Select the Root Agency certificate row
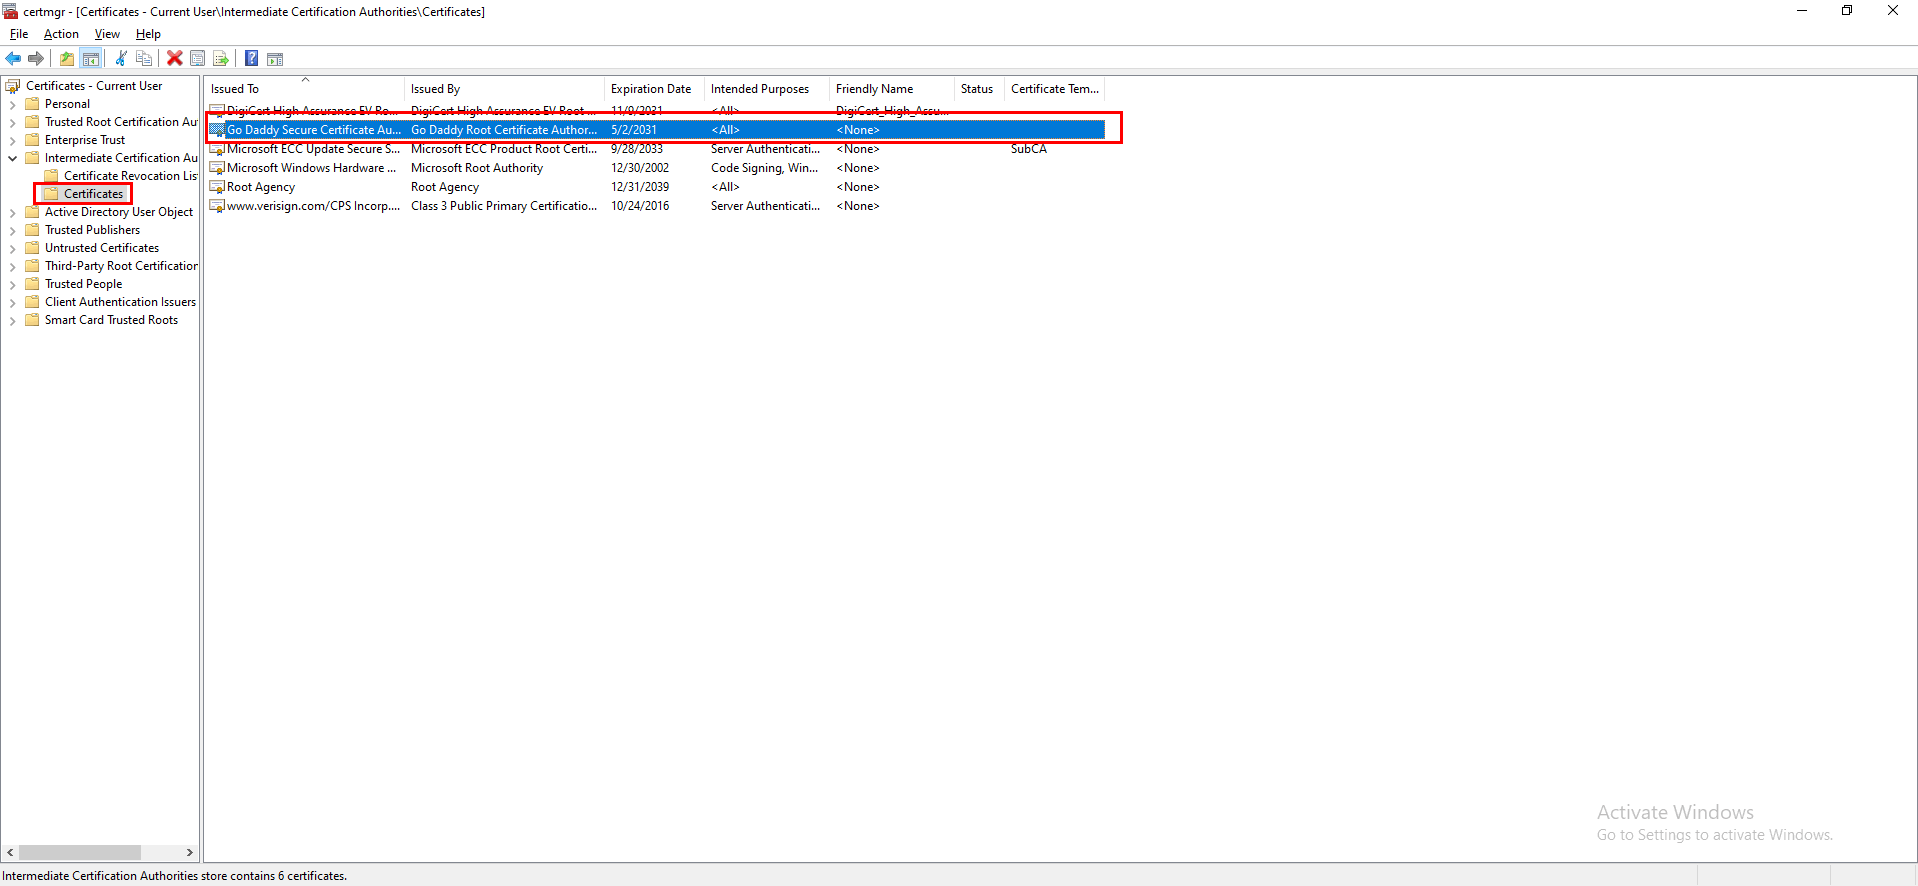 coord(655,187)
